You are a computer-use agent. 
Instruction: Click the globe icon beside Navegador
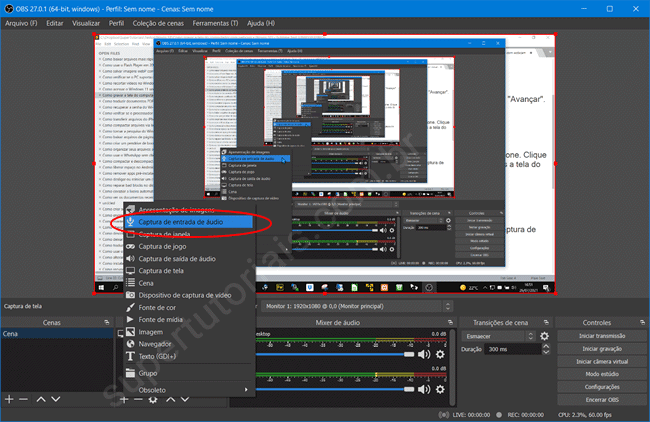(x=130, y=343)
